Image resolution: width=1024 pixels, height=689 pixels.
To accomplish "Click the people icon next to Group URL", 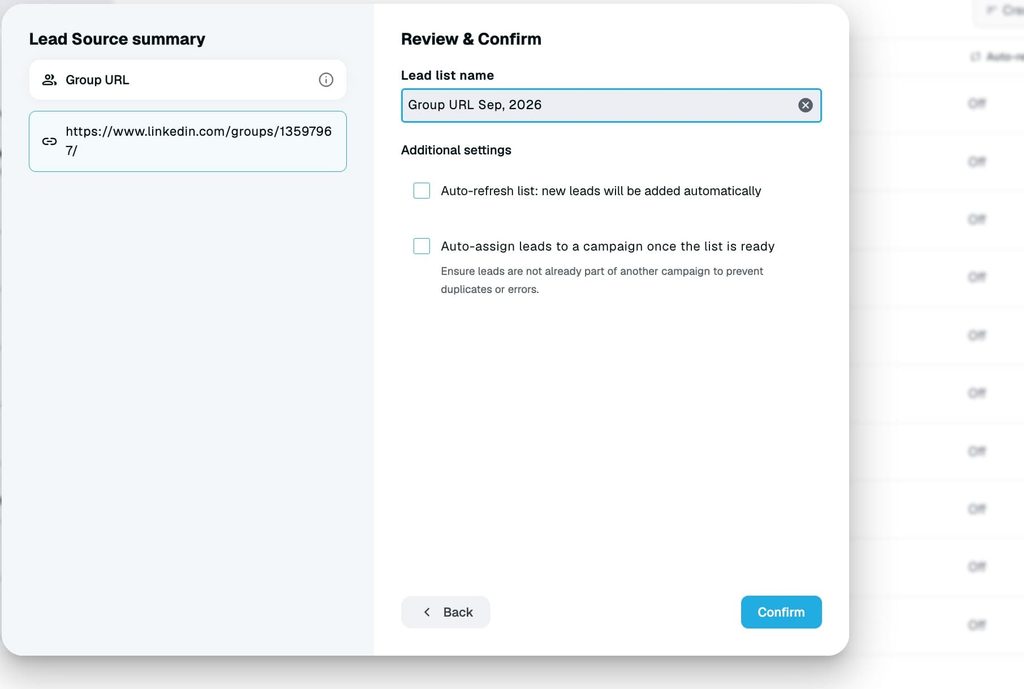I will click(49, 80).
